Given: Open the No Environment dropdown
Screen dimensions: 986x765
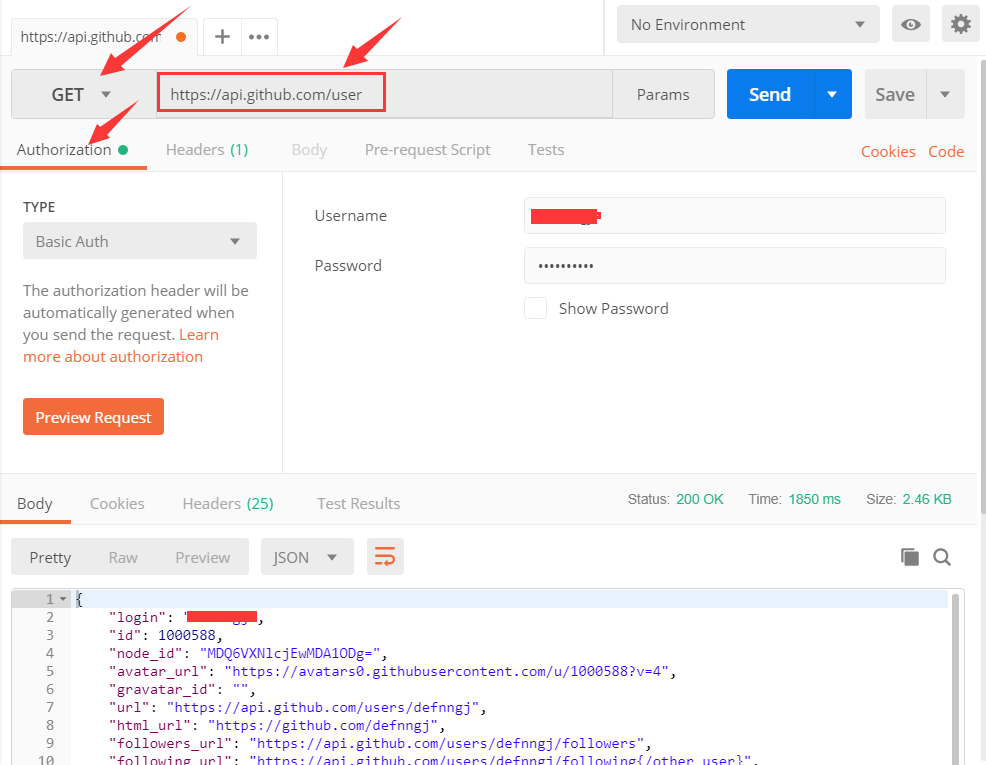Looking at the screenshot, I should coord(748,25).
